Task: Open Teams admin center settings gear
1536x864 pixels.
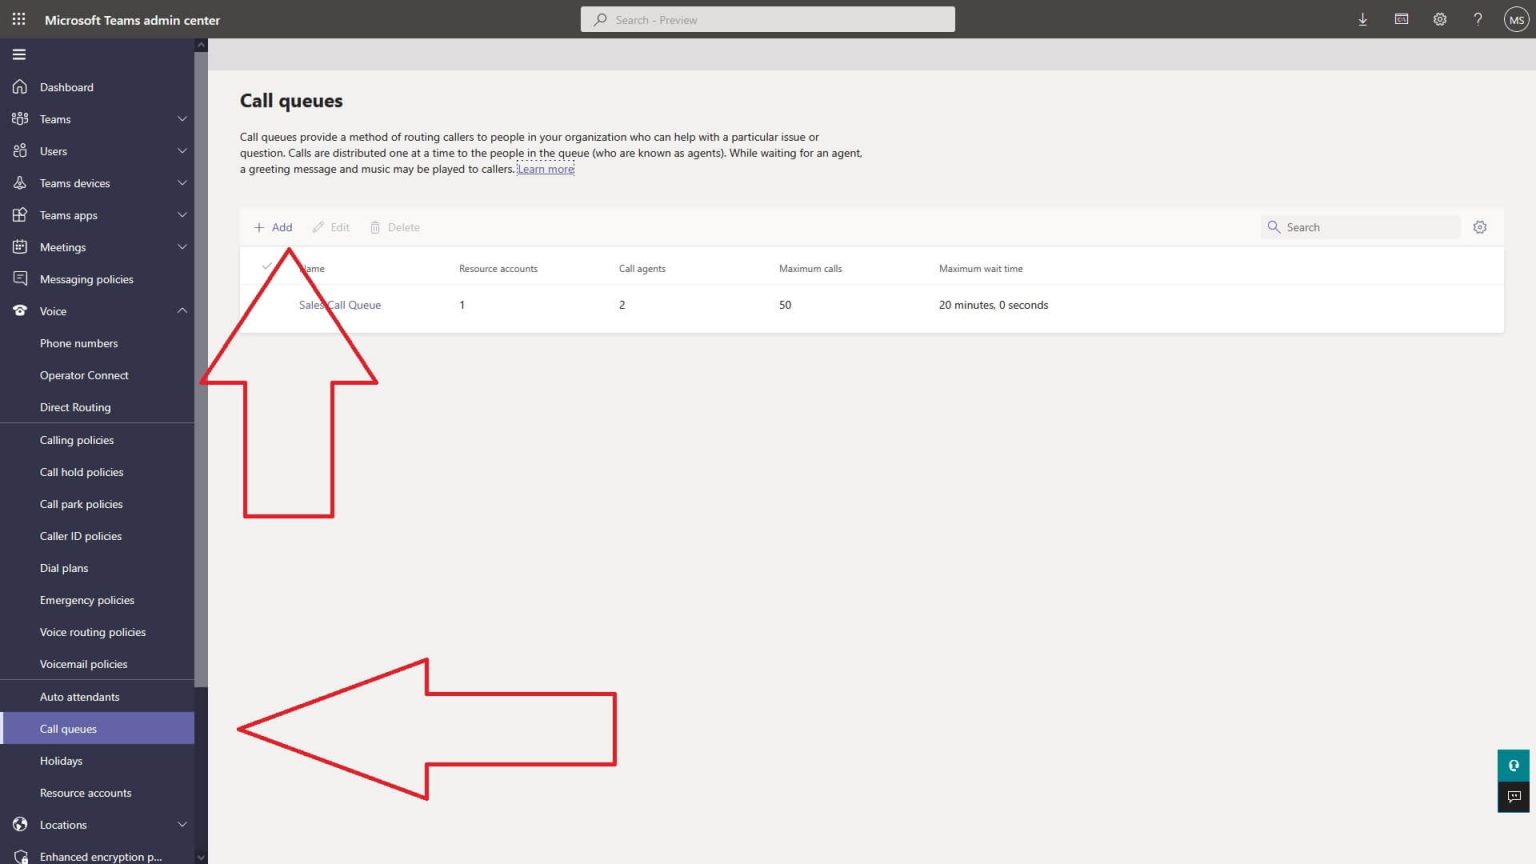Action: point(1439,19)
